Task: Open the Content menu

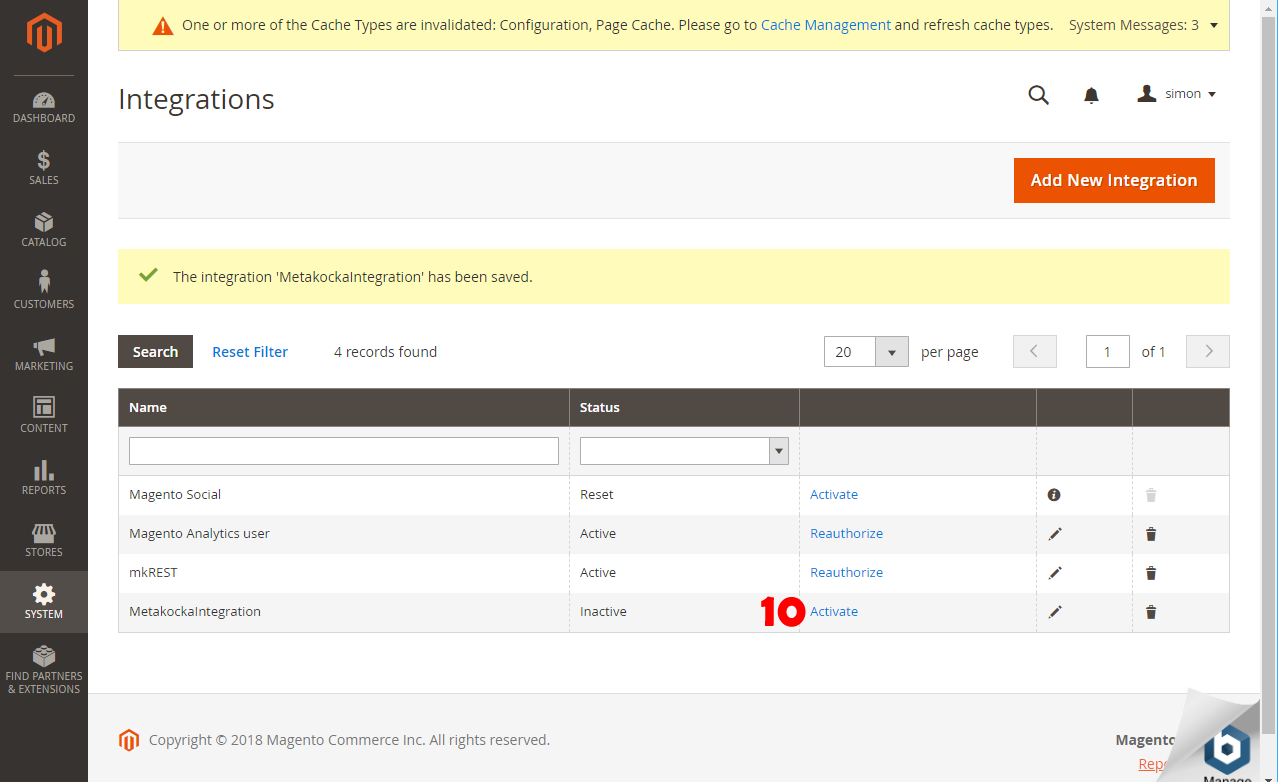Action: click(x=44, y=416)
